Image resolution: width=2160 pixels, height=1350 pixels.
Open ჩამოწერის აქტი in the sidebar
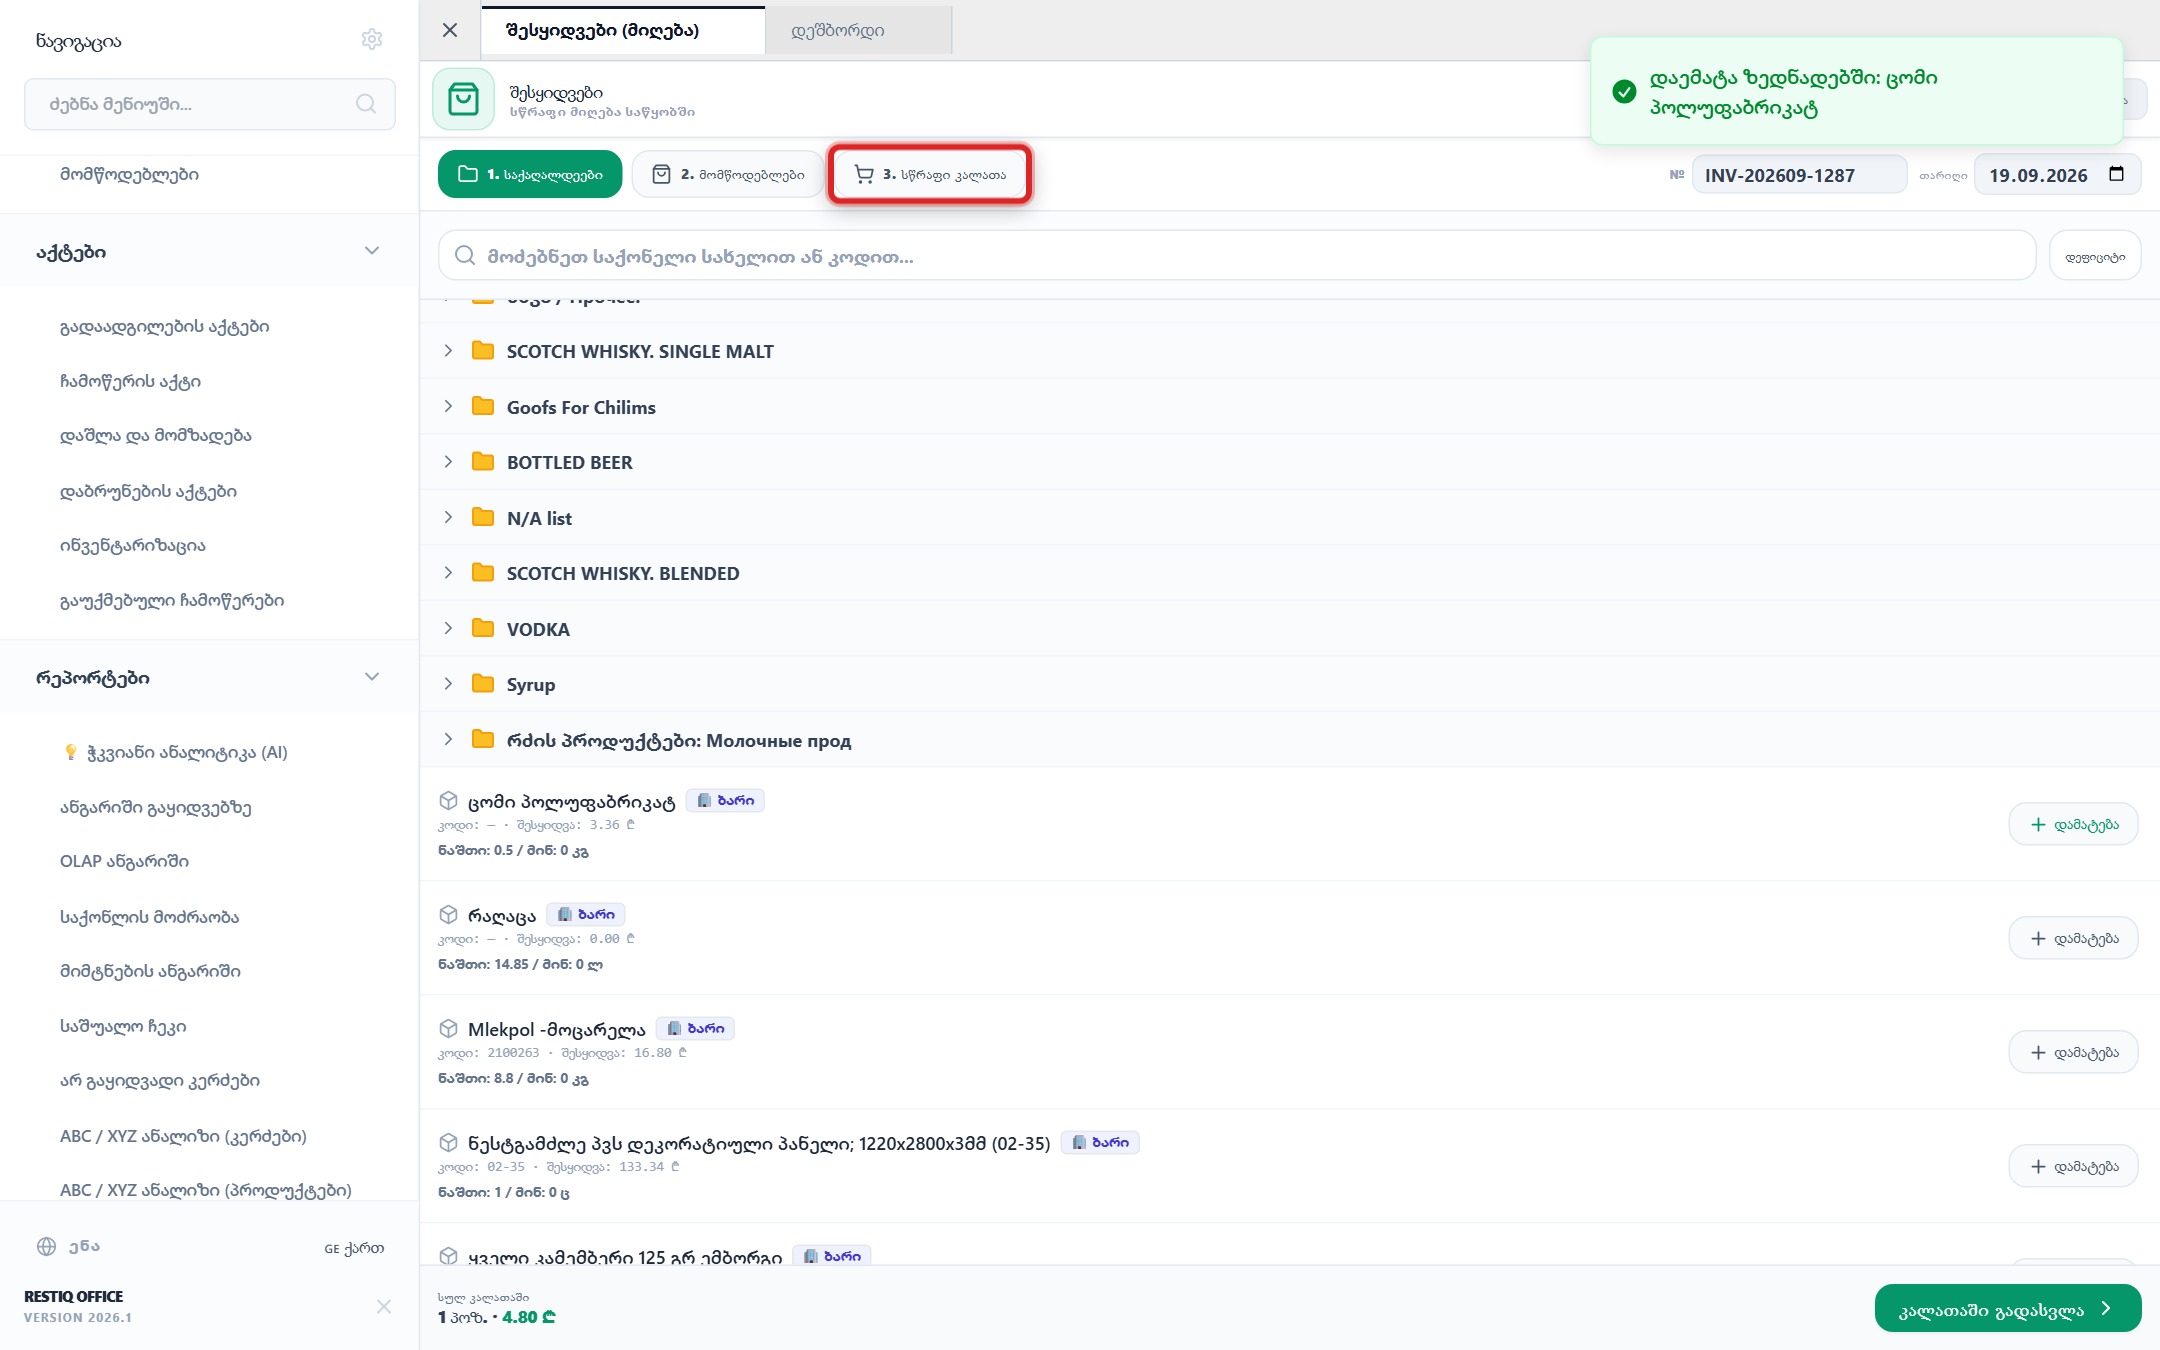click(130, 381)
